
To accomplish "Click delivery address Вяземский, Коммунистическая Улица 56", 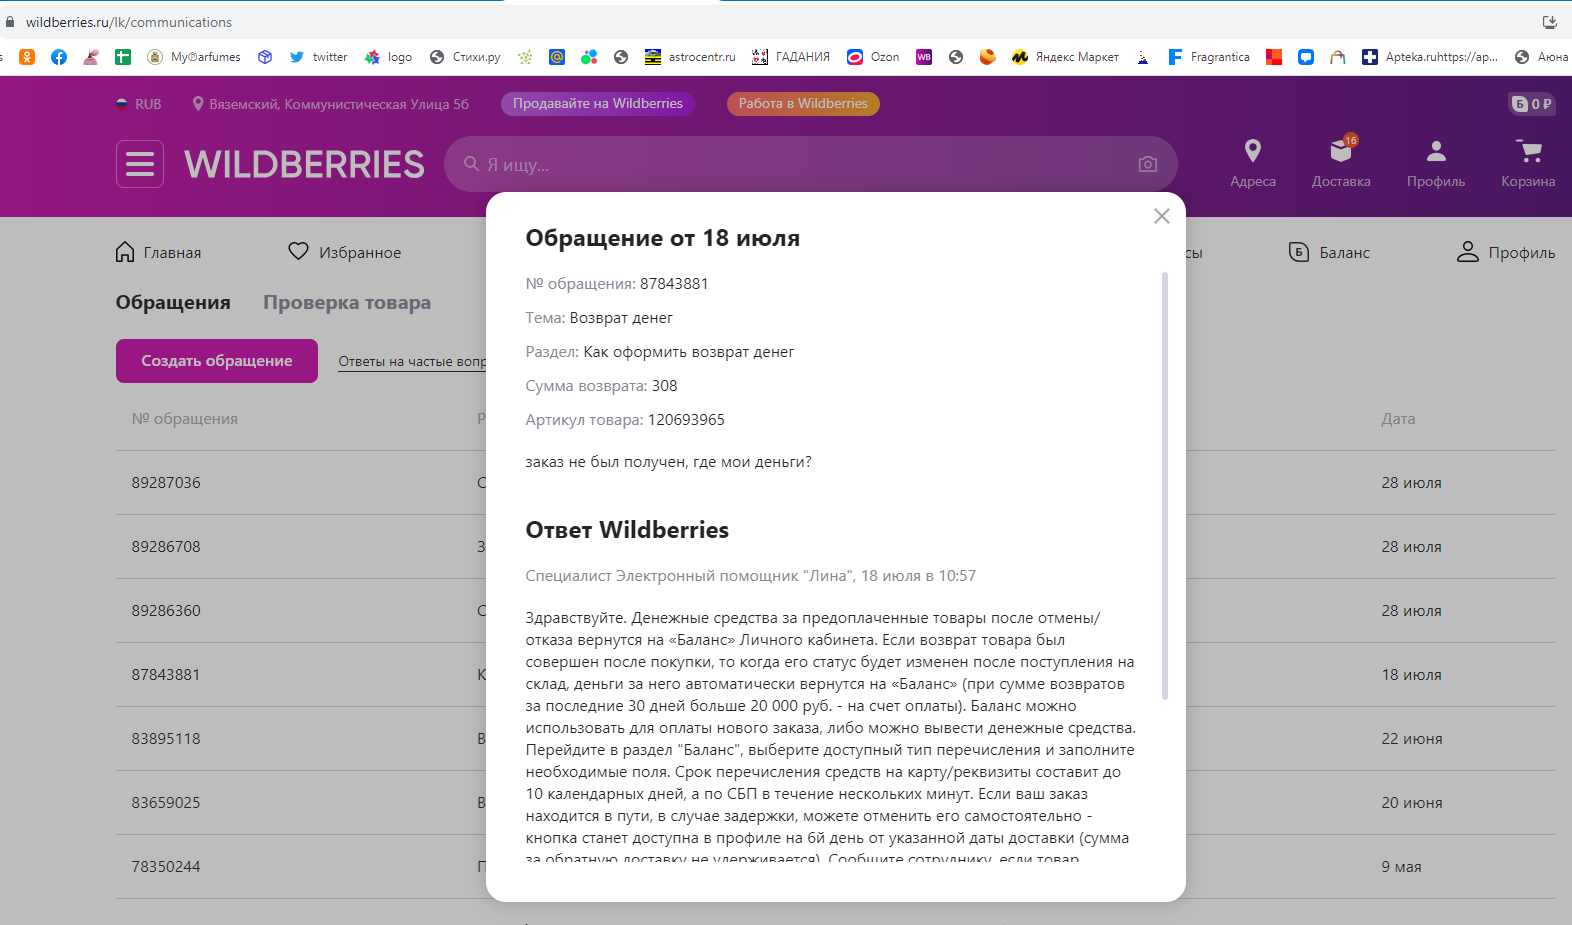I will click(x=330, y=104).
